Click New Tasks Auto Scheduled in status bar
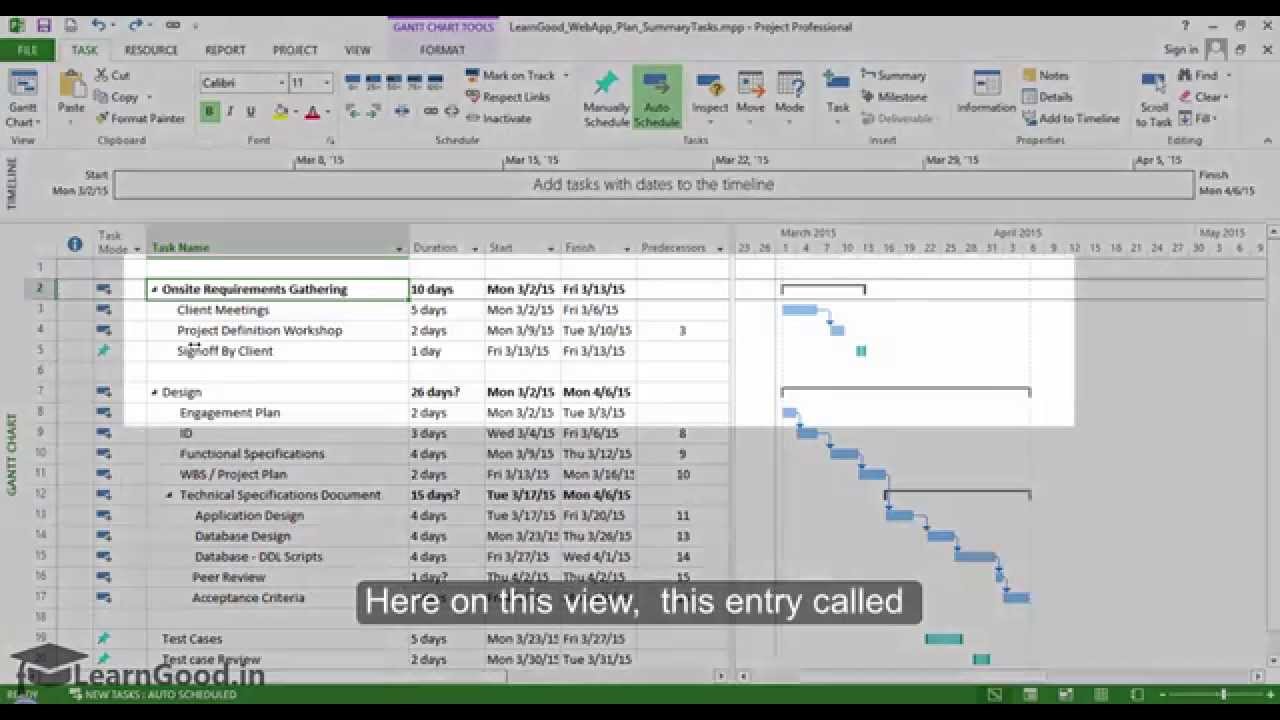This screenshot has height=720, width=1280. point(152,694)
